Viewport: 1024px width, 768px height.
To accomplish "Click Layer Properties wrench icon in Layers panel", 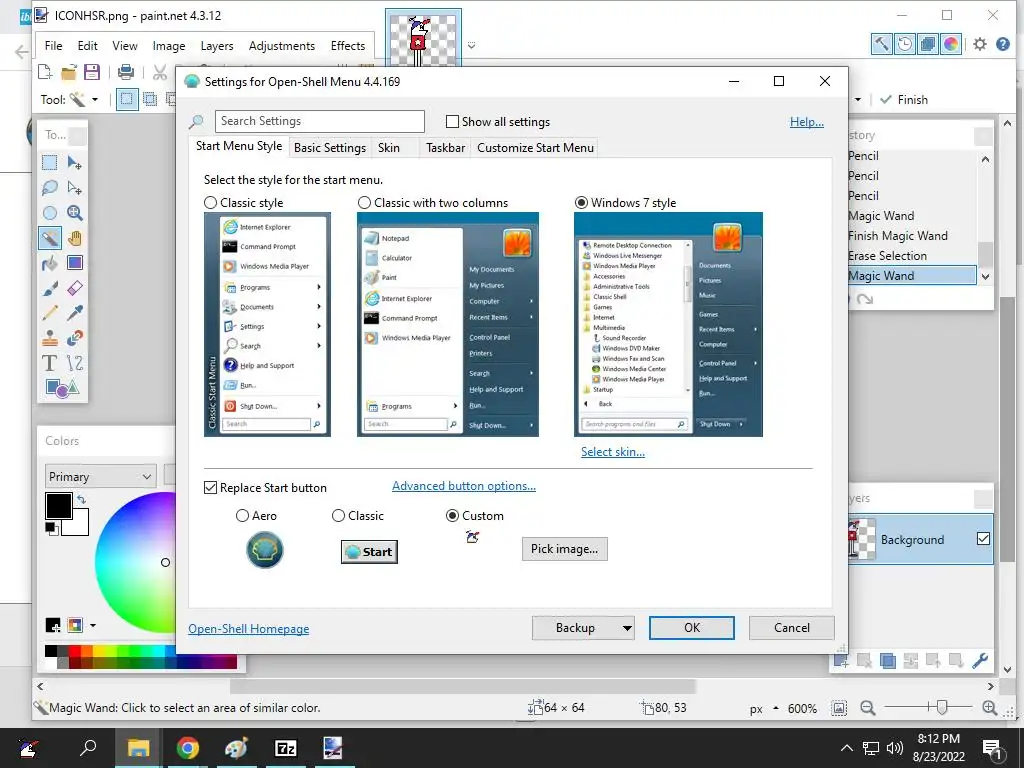I will coord(980,661).
